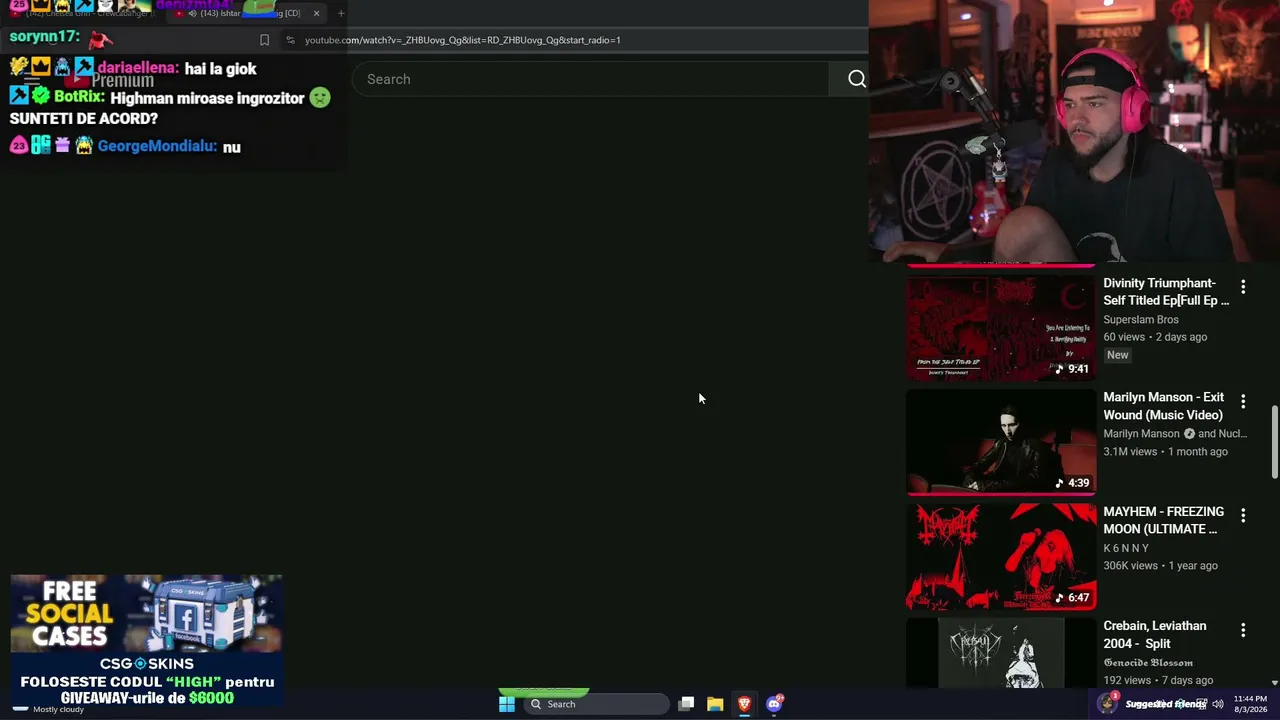This screenshot has width=1280, height=720.
Task: Click the YouTube search magnifier button
Action: coord(856,79)
